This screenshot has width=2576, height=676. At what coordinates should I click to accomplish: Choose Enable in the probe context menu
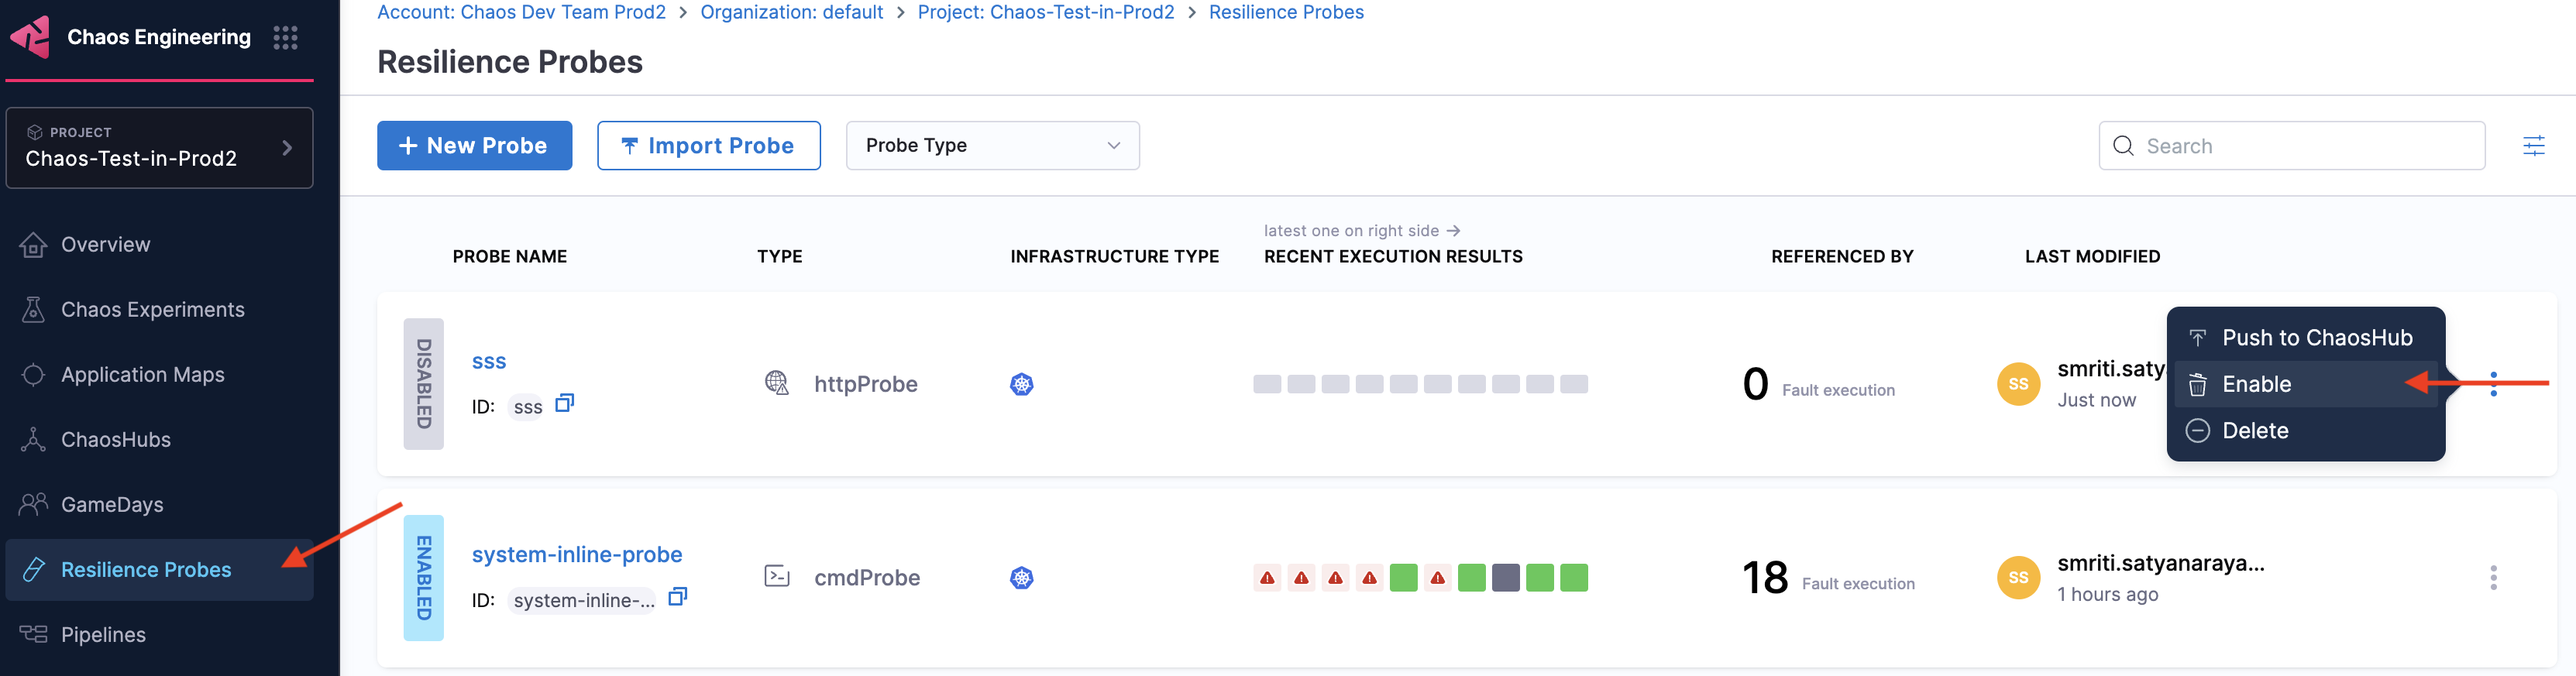(x=2256, y=384)
